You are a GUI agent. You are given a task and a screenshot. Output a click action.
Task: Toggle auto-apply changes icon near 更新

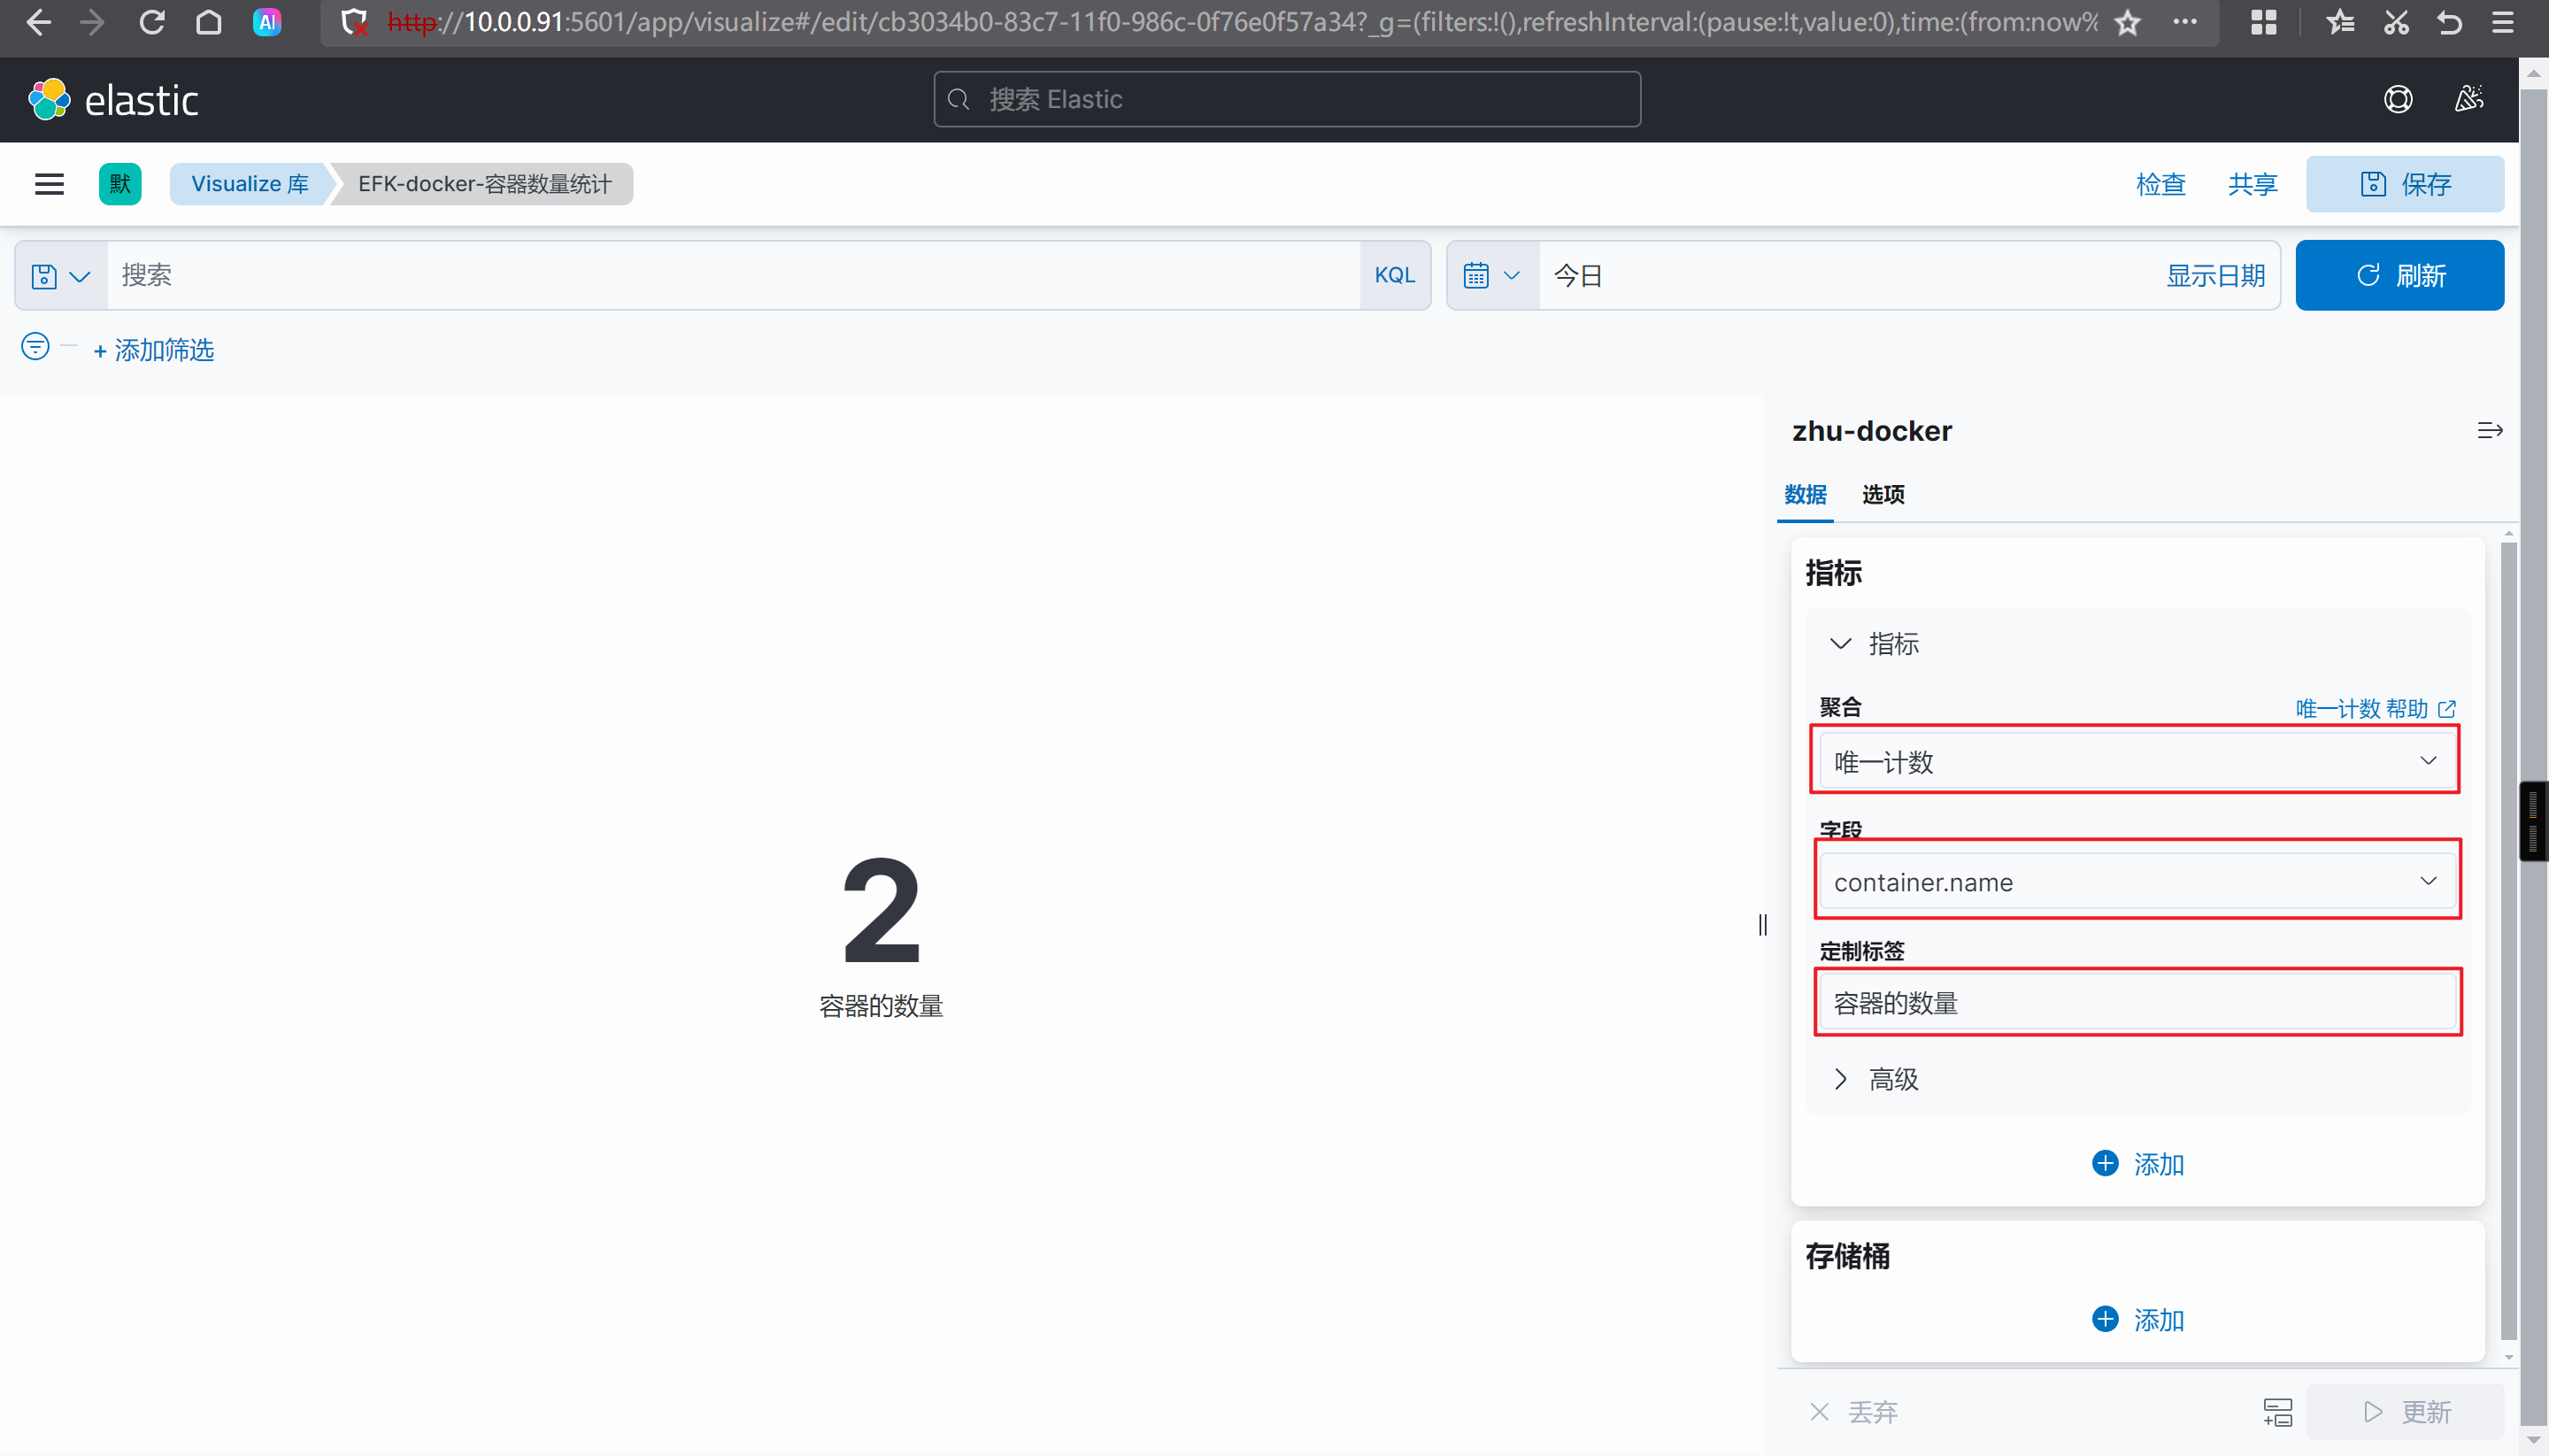pos(2277,1412)
